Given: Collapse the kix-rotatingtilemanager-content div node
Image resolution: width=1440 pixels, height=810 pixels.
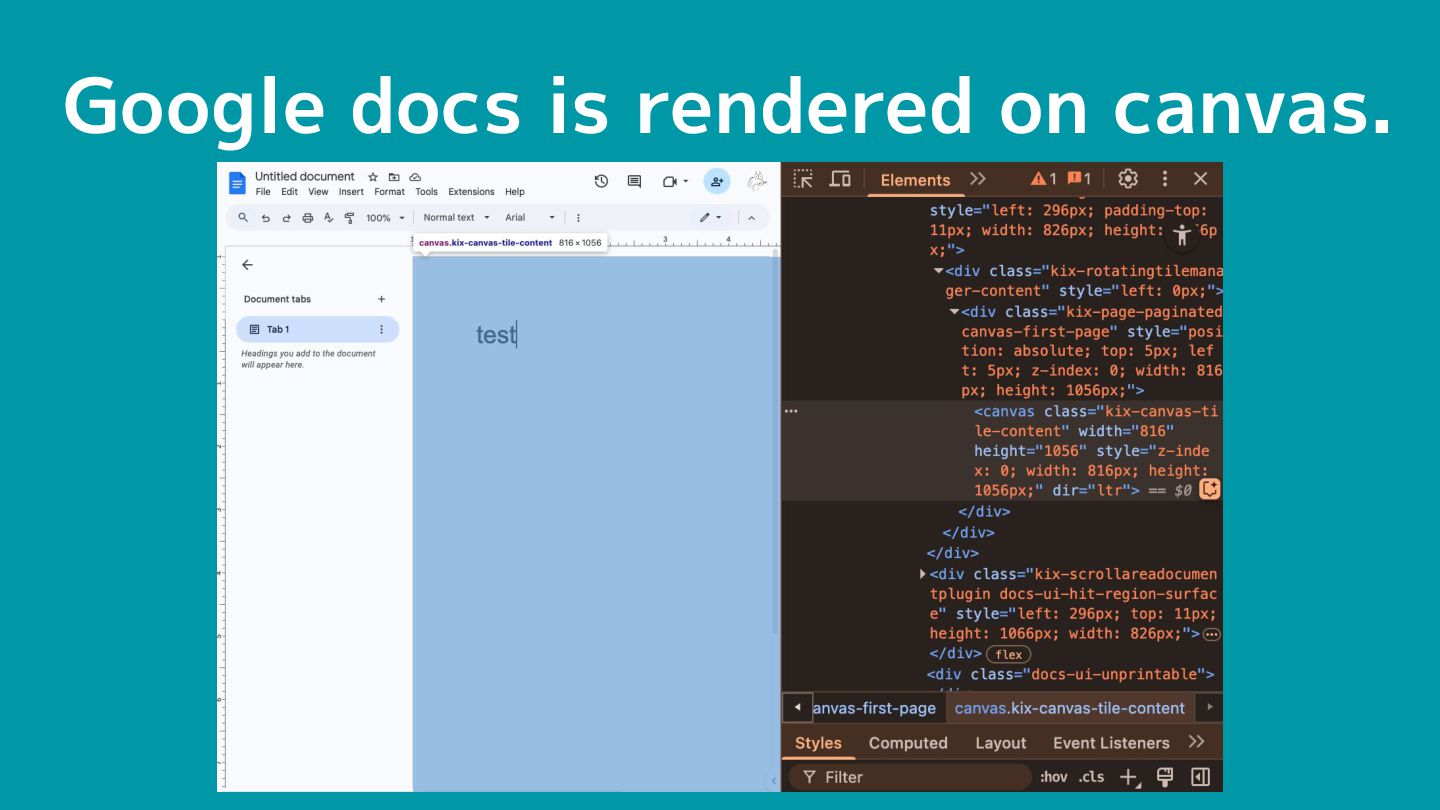Looking at the screenshot, I should pyautogui.click(x=938, y=271).
